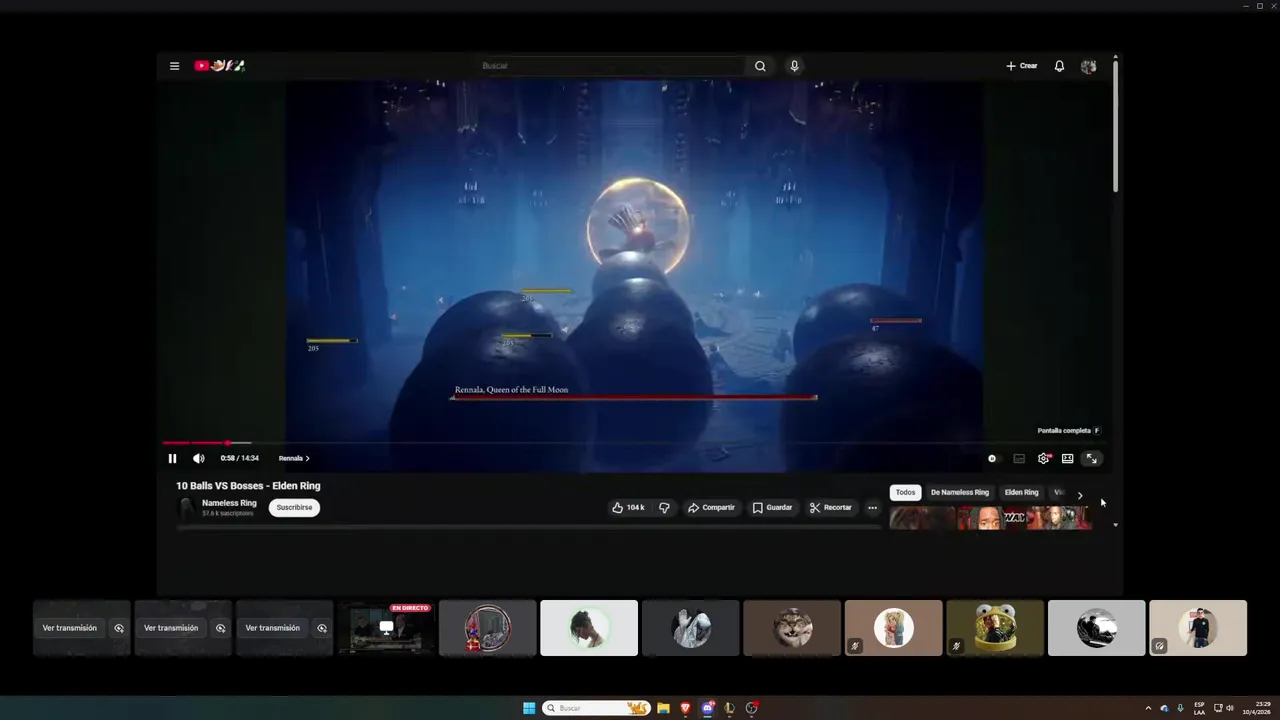Open Brave browser from the taskbar
Image resolution: width=1280 pixels, height=720 pixels.
(x=685, y=708)
